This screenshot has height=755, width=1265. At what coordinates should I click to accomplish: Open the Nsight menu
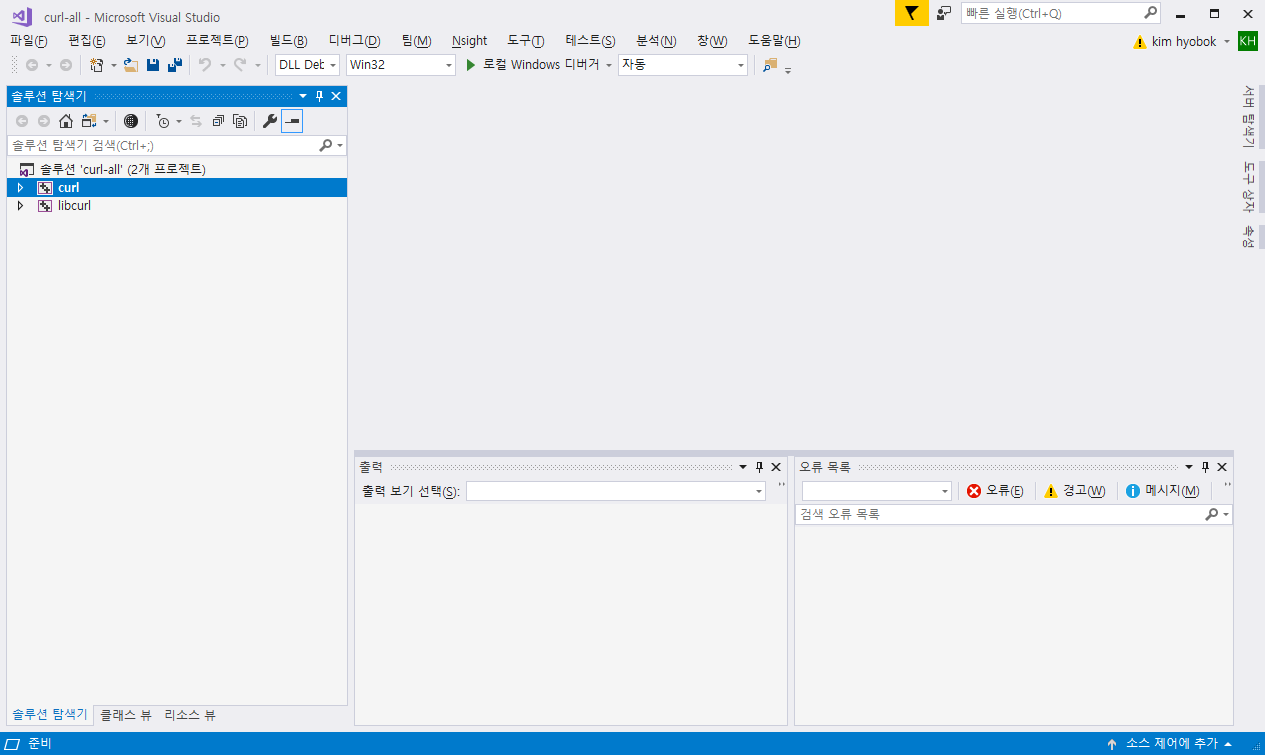(469, 40)
